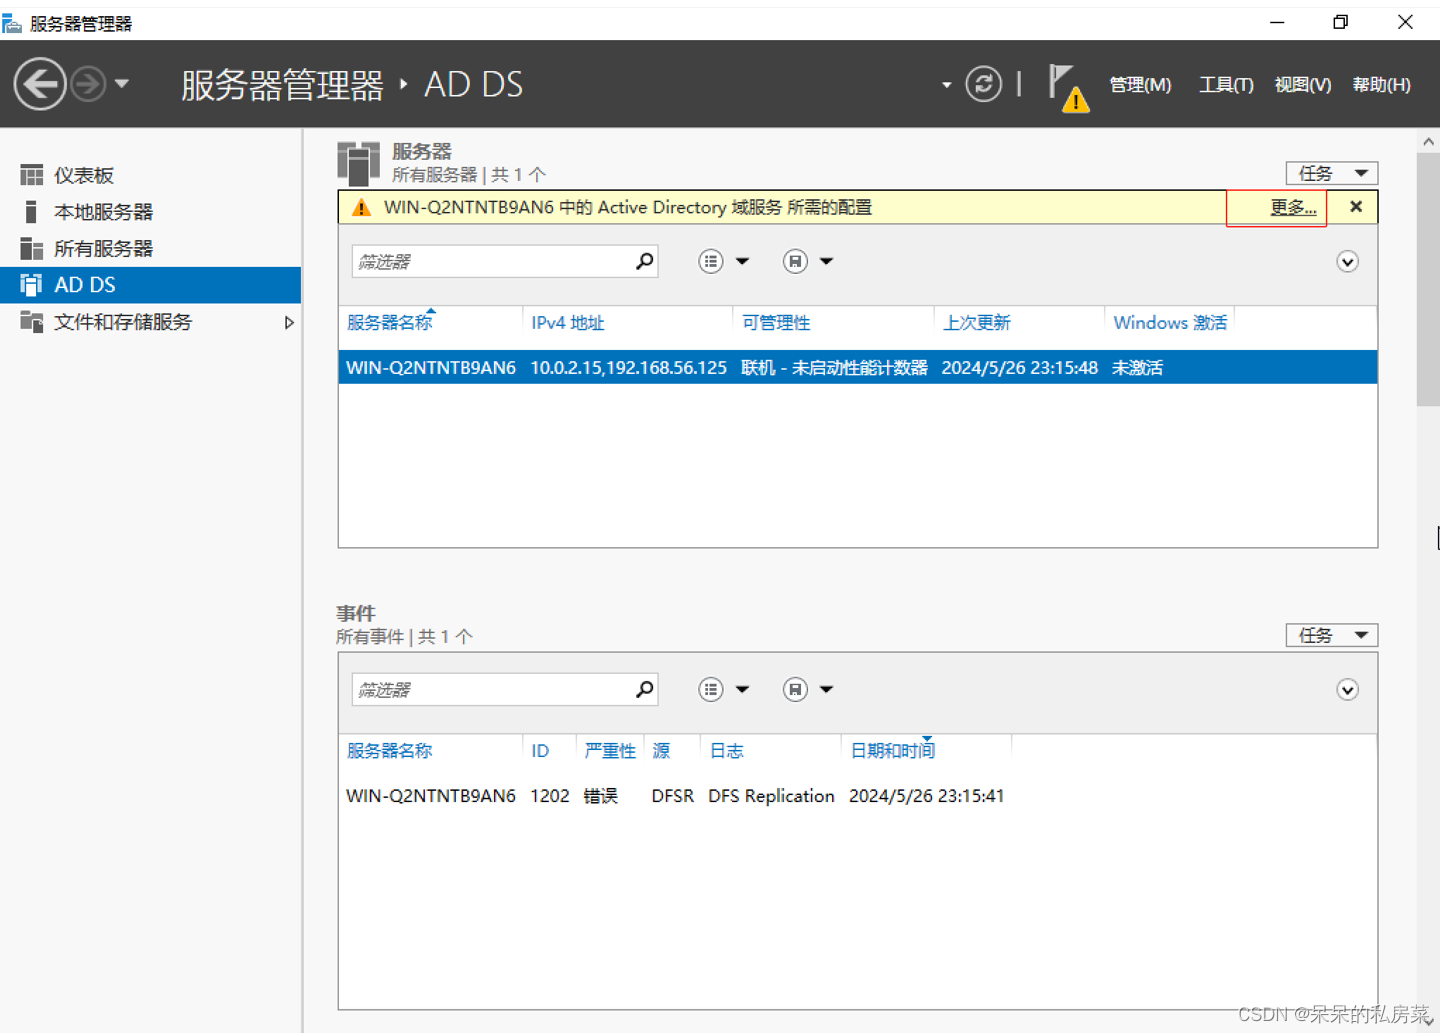
Task: Open the servers list-options icon
Action: point(711,261)
